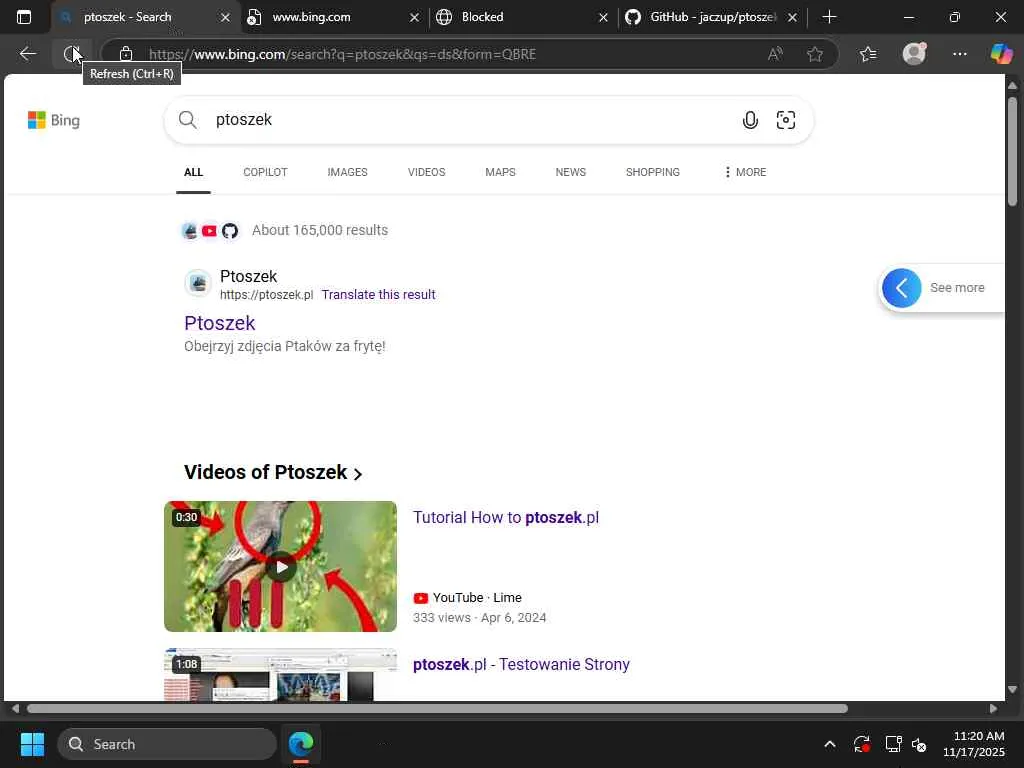Click the muted volume tray icon
This screenshot has width=1024, height=768.
(x=920, y=744)
